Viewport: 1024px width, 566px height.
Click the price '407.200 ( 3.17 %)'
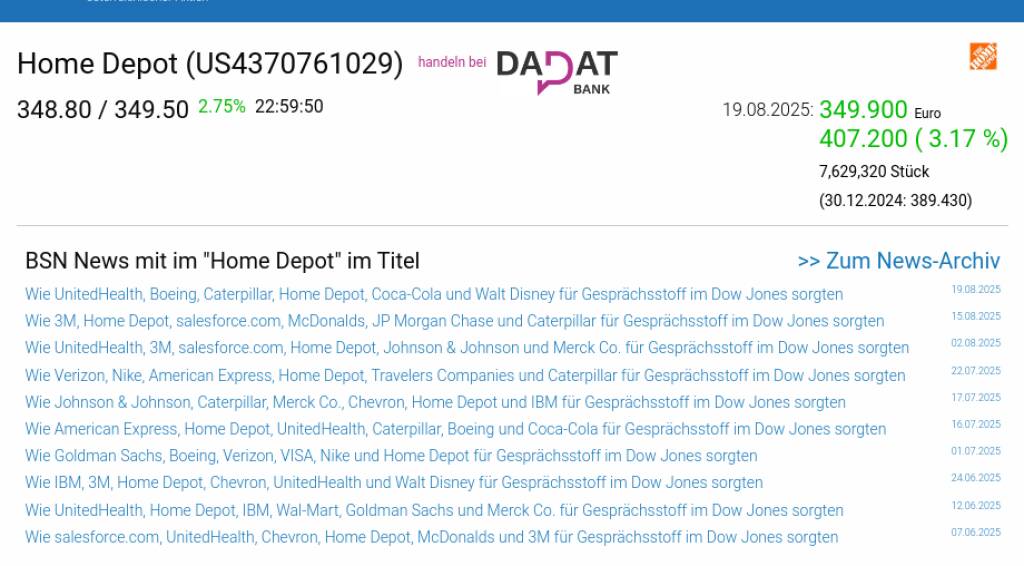[914, 138]
